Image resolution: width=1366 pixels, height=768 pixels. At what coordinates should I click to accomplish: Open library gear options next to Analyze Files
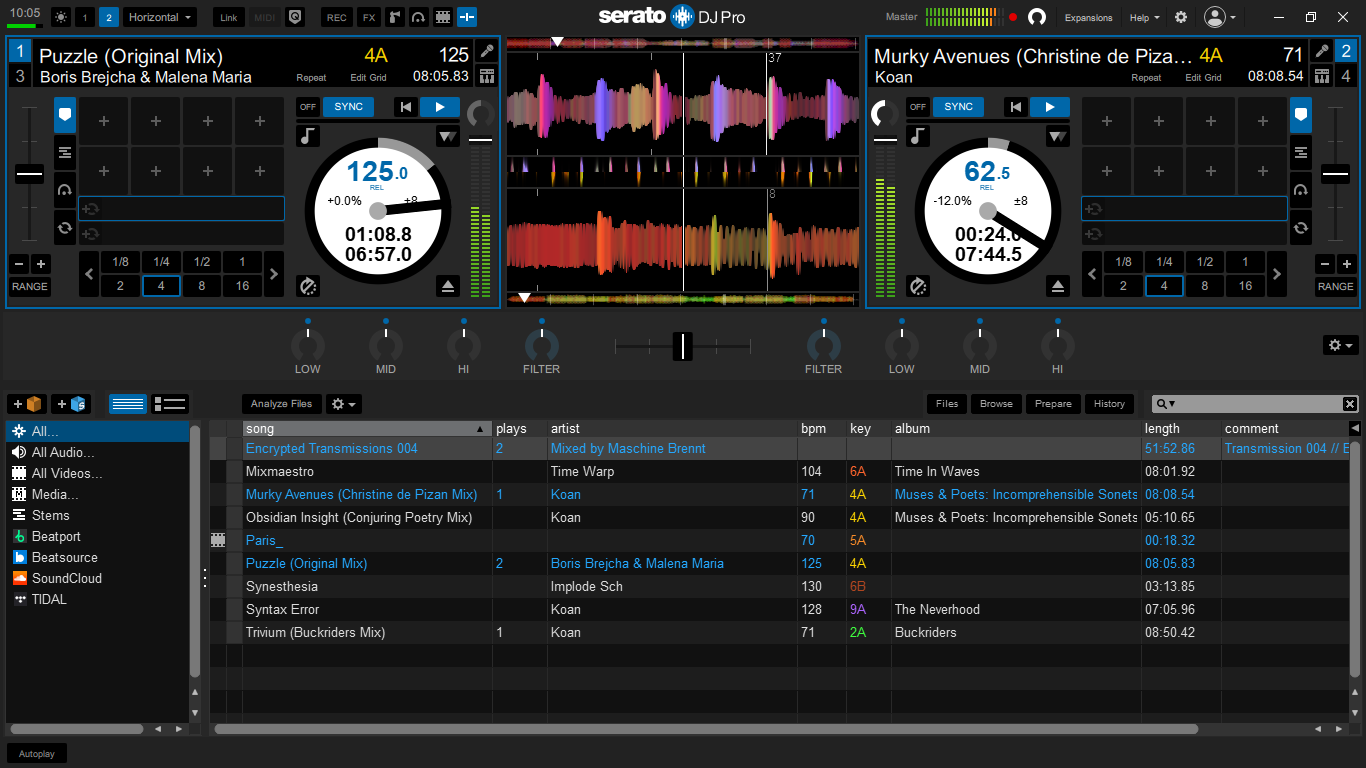coord(344,404)
